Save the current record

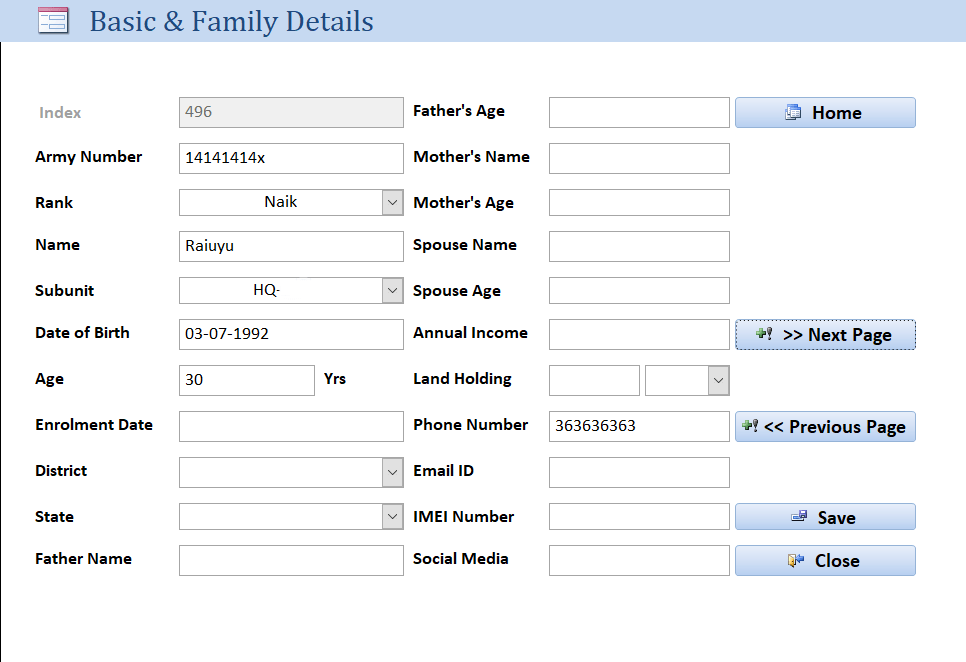click(825, 517)
